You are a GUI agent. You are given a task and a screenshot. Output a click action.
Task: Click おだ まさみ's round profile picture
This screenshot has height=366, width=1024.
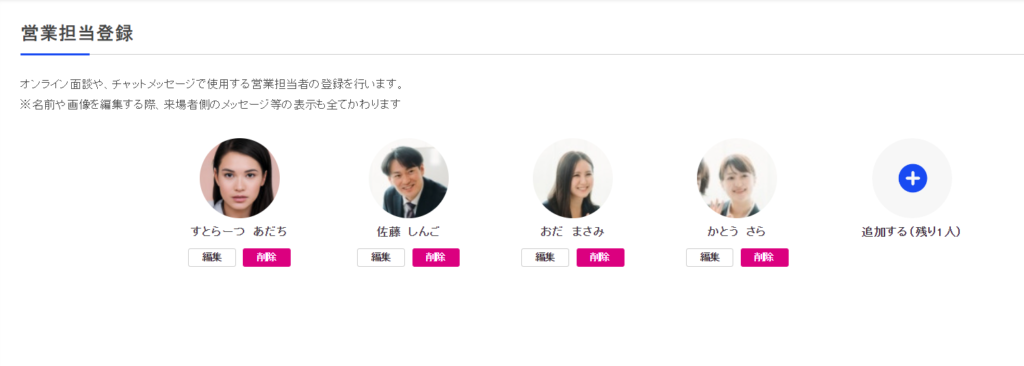(573, 178)
